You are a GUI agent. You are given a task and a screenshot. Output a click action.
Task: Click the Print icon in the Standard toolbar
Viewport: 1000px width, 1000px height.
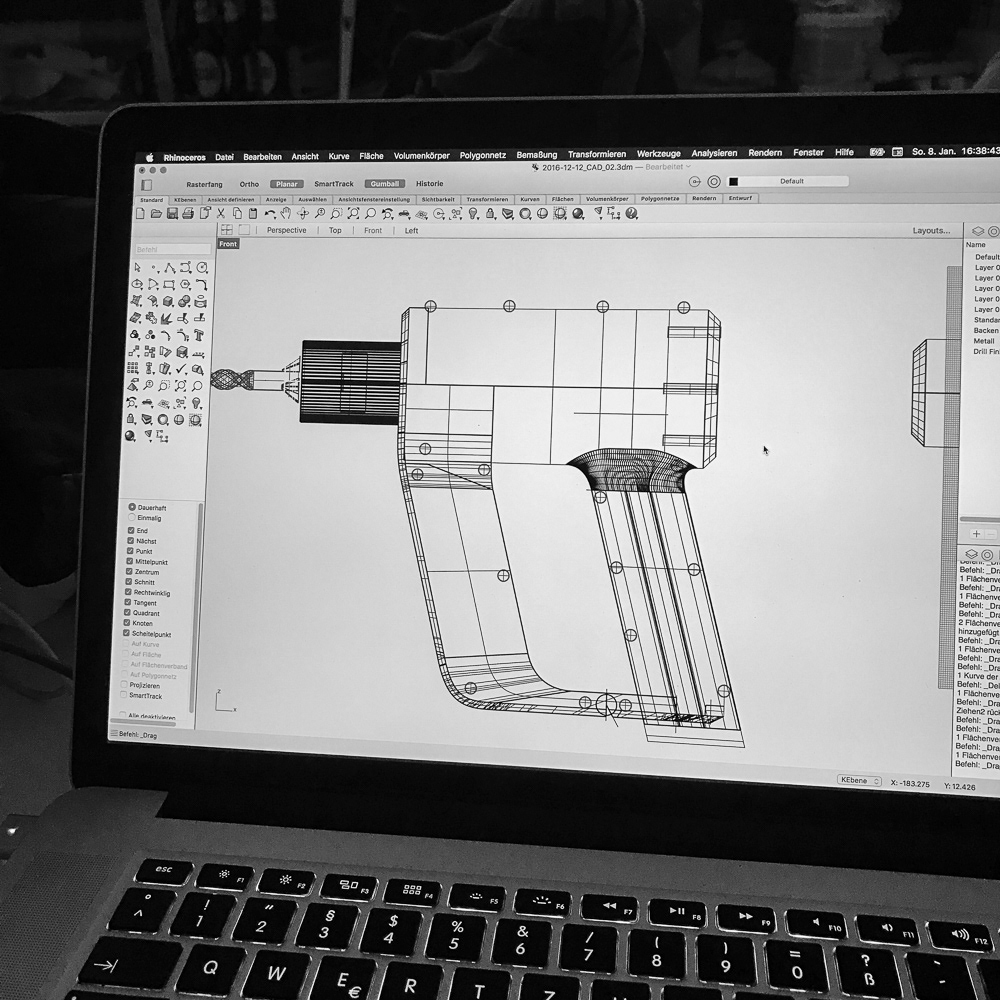point(188,213)
